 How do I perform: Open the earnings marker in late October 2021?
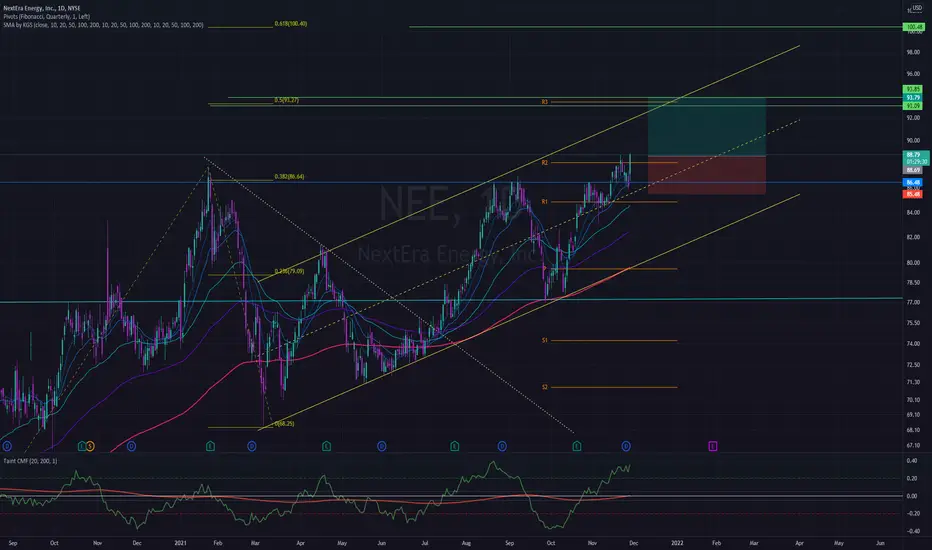coord(577,446)
